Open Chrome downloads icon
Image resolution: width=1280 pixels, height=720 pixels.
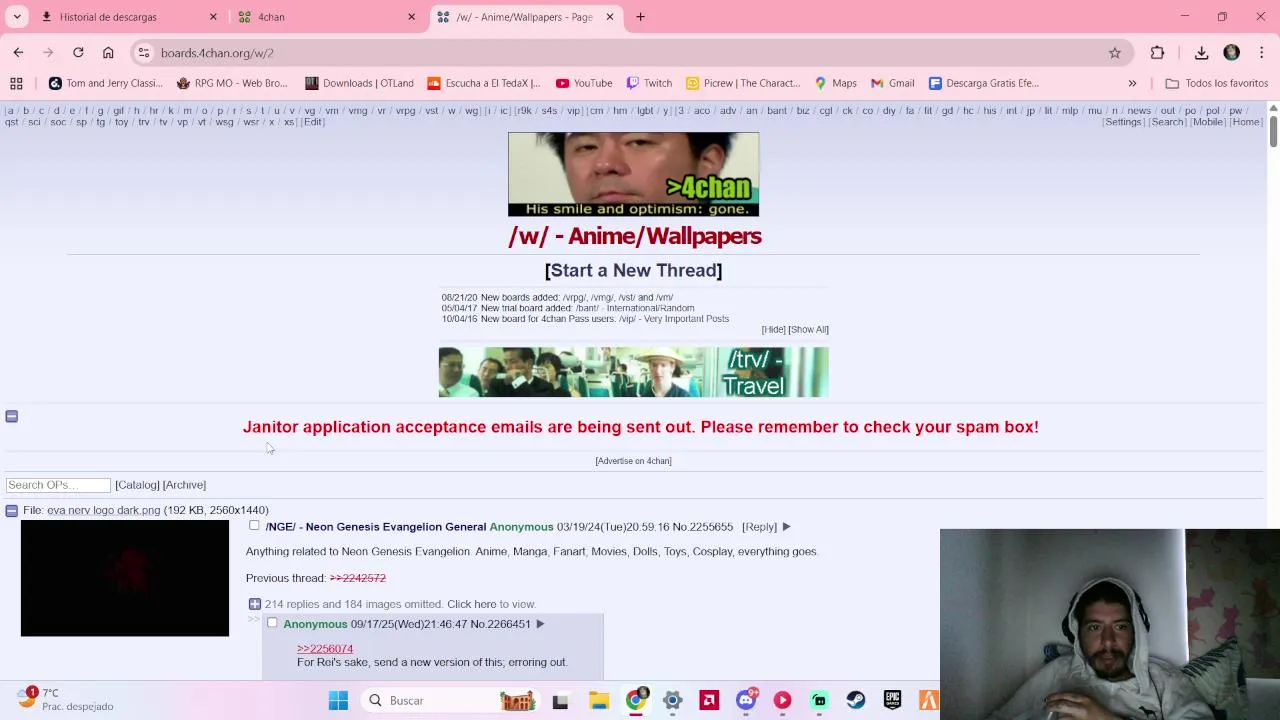click(1202, 53)
